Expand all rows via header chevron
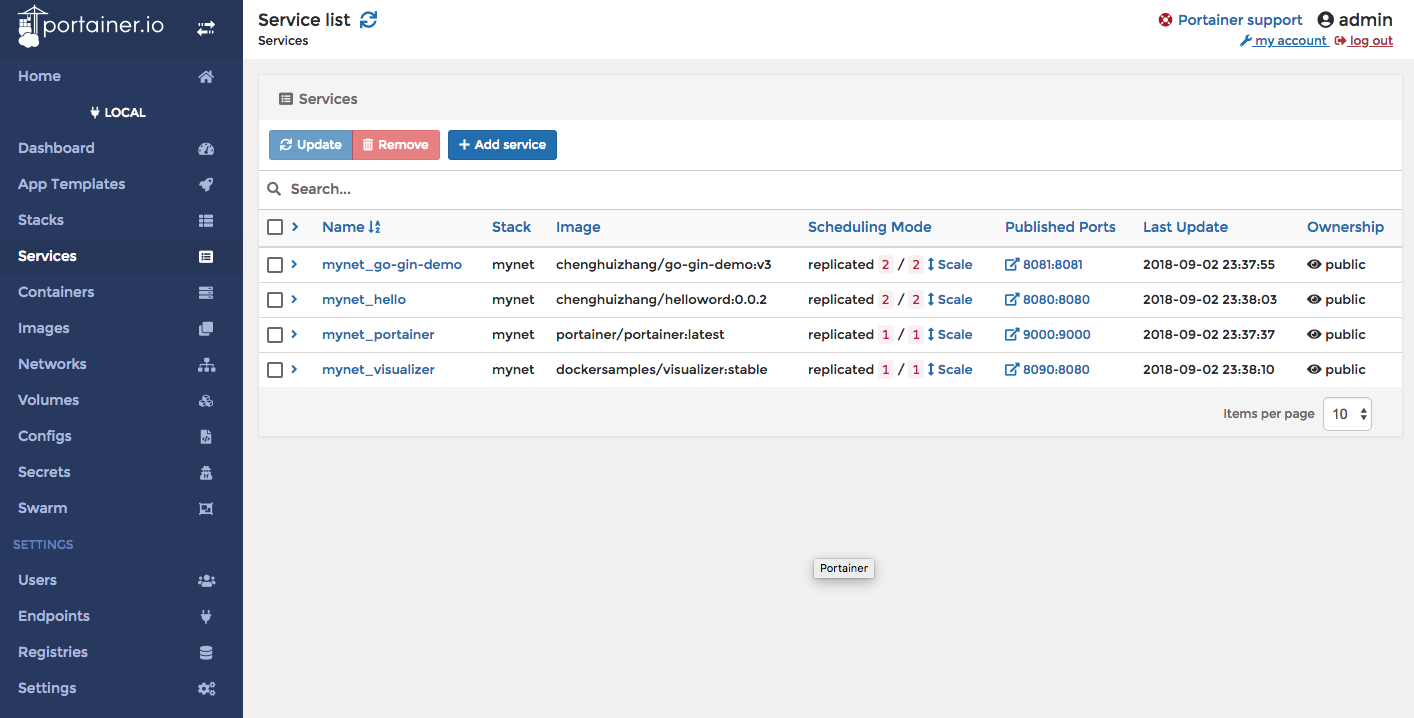 tap(295, 227)
